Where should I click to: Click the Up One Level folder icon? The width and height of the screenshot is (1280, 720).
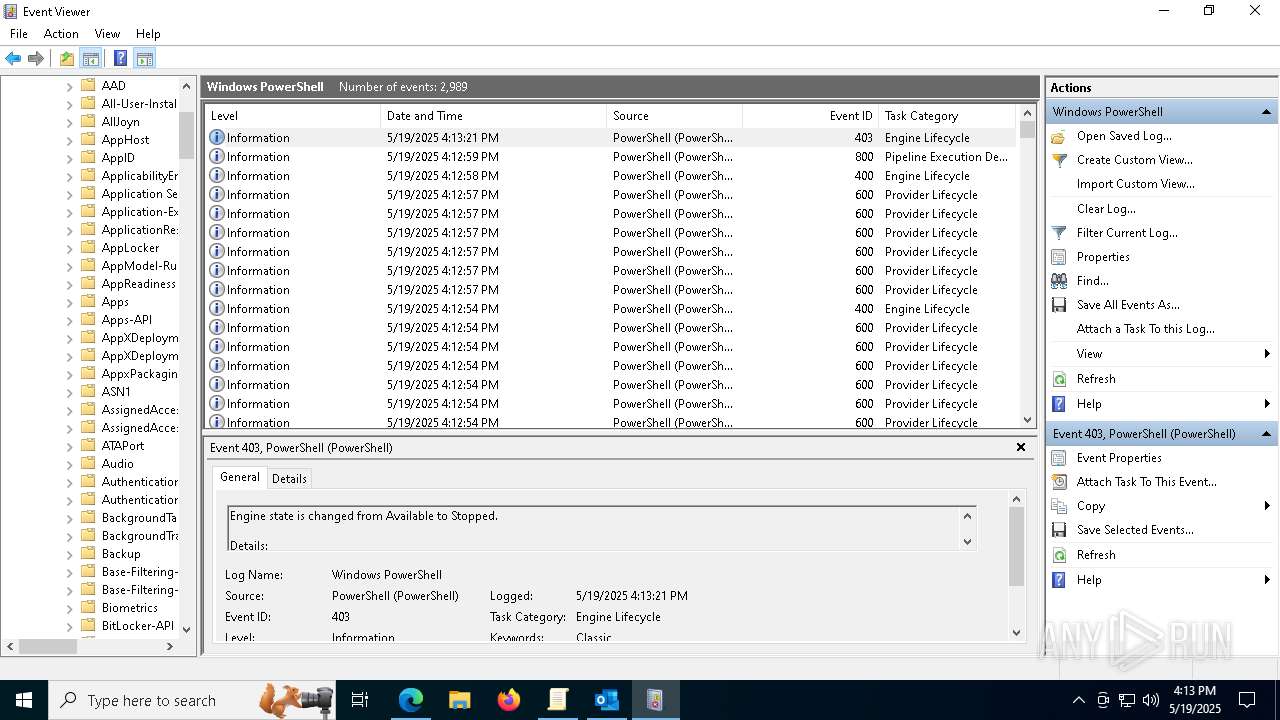point(67,58)
